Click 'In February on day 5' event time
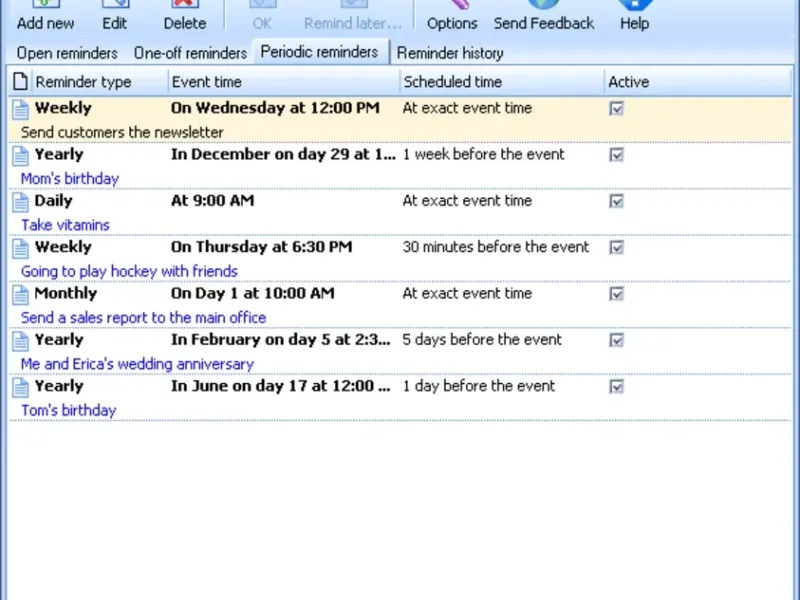This screenshot has height=600, width=800. click(x=281, y=340)
